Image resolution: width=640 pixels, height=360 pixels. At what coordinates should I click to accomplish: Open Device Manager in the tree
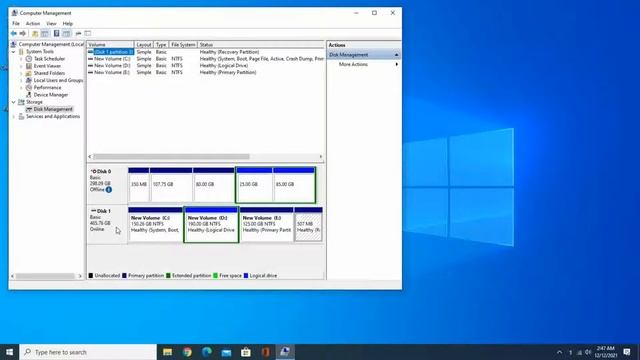(51, 95)
